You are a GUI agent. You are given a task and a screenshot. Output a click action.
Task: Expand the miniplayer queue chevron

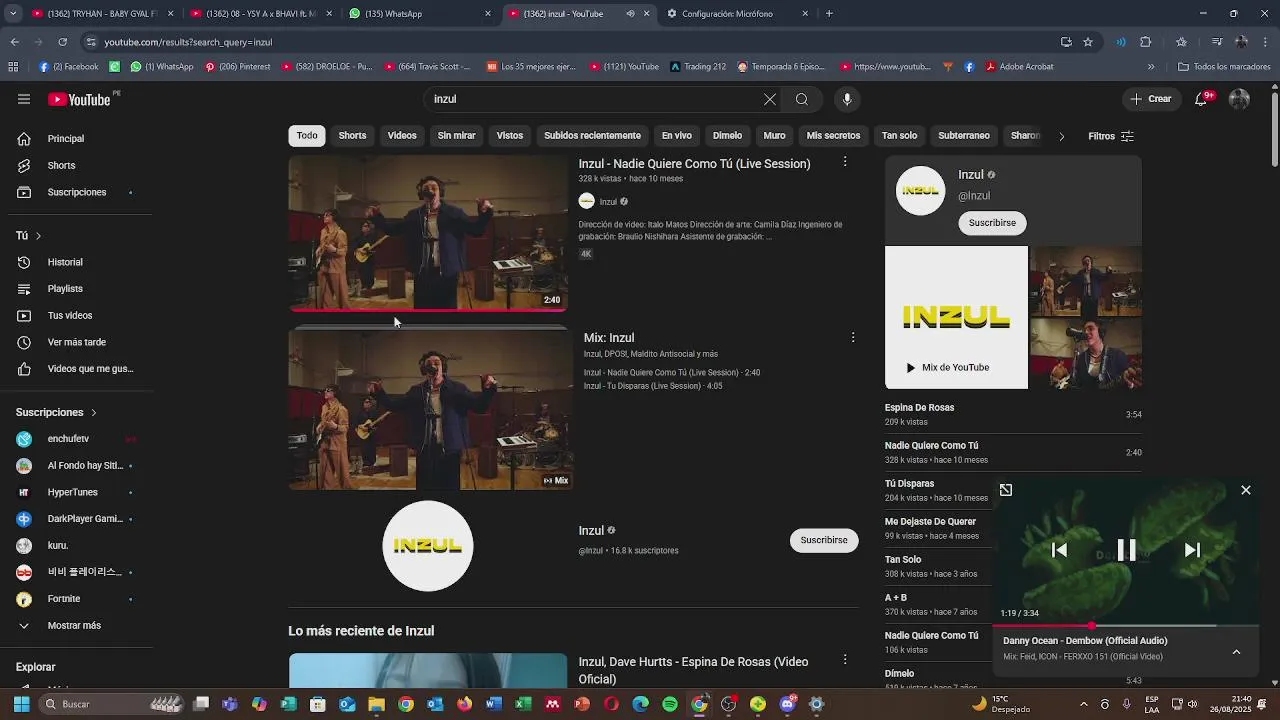[1236, 652]
